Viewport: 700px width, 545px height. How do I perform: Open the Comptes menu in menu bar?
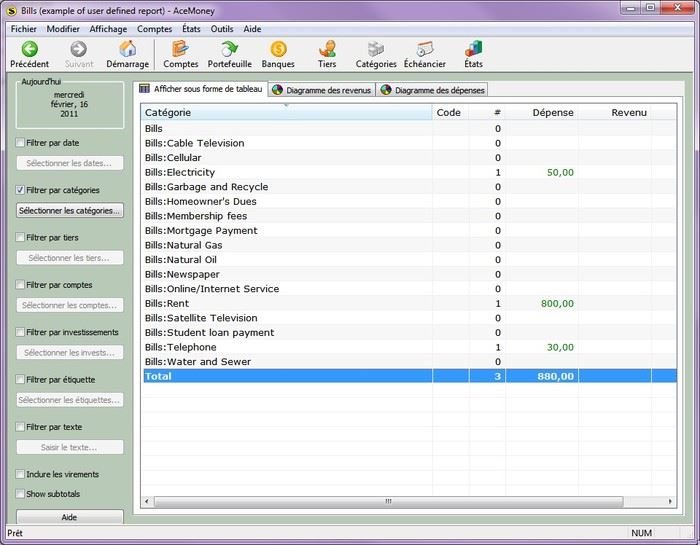tap(154, 29)
